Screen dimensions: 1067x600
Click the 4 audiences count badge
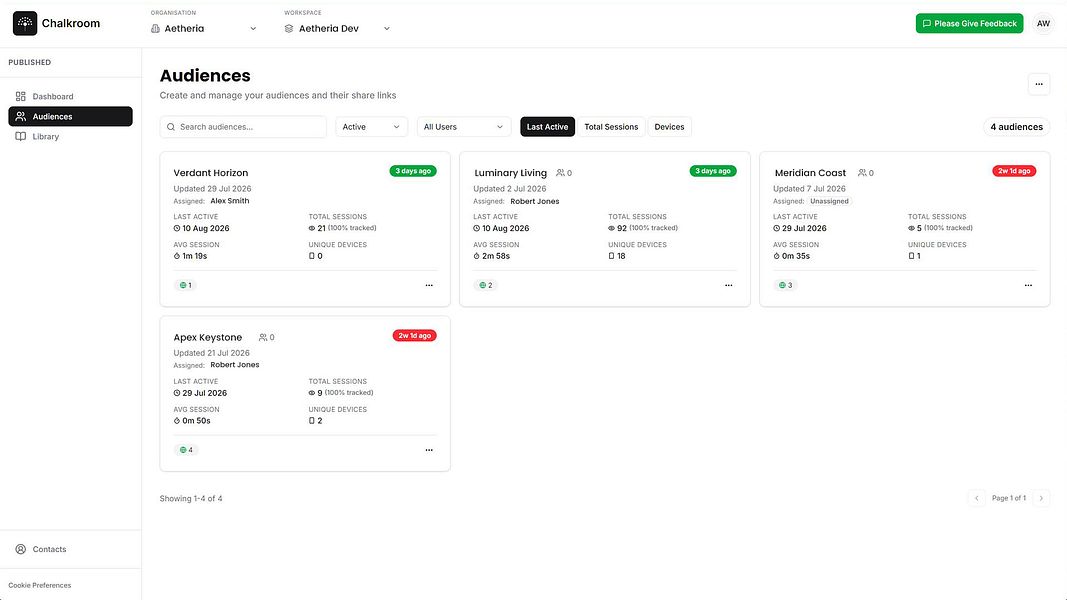1016,127
